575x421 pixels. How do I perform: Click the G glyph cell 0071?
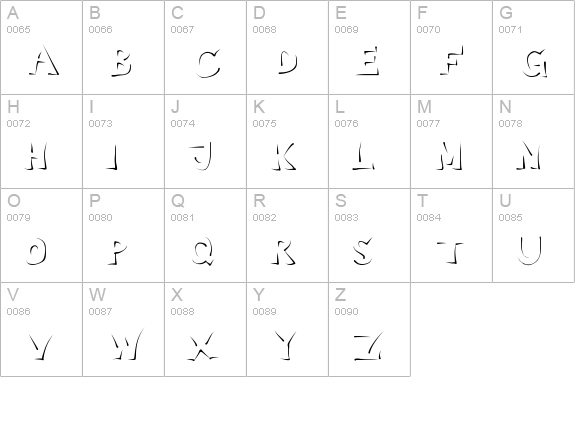click(x=534, y=47)
